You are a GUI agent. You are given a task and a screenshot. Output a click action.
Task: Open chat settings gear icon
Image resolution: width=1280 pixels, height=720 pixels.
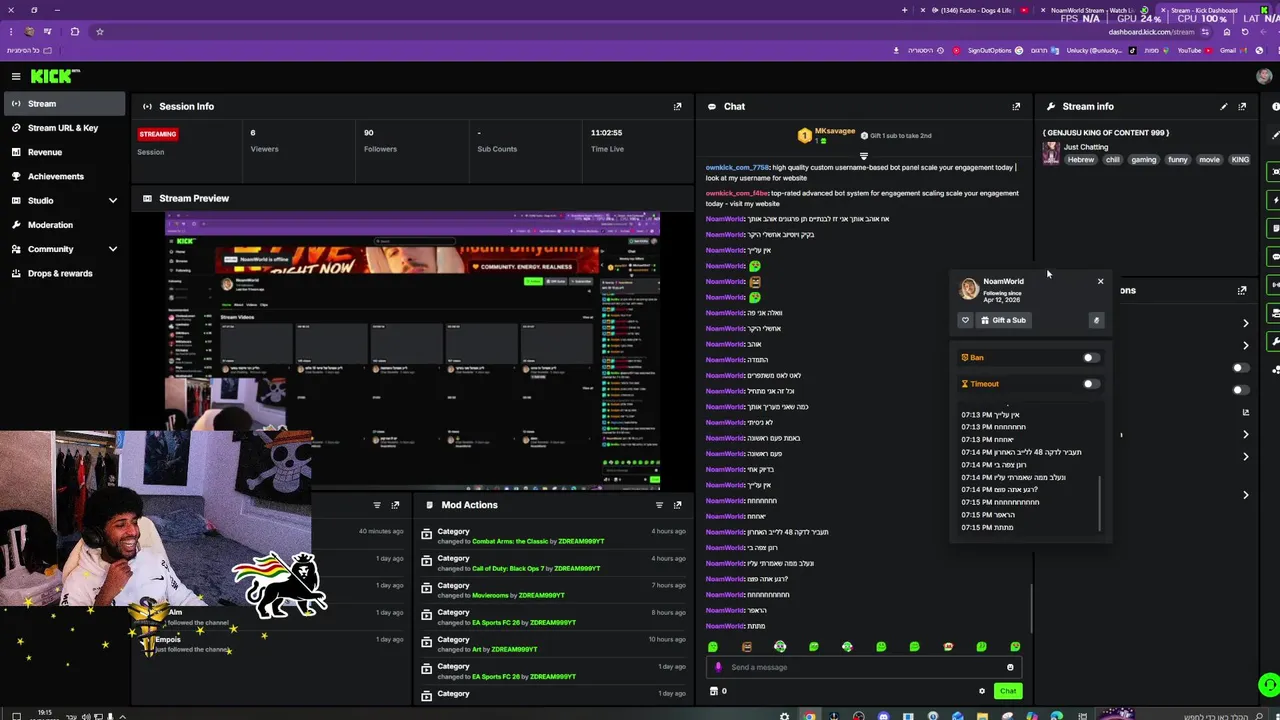point(982,691)
